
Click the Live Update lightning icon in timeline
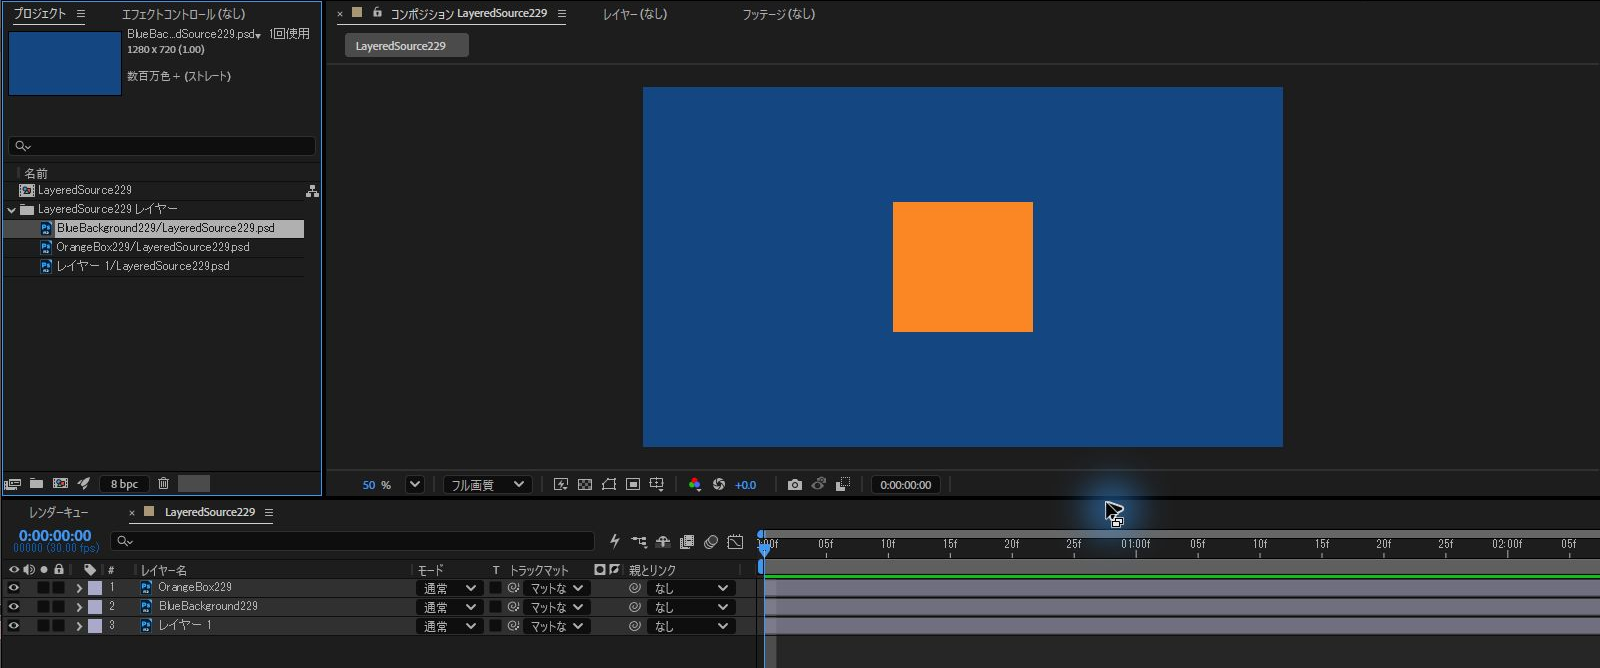click(x=615, y=542)
